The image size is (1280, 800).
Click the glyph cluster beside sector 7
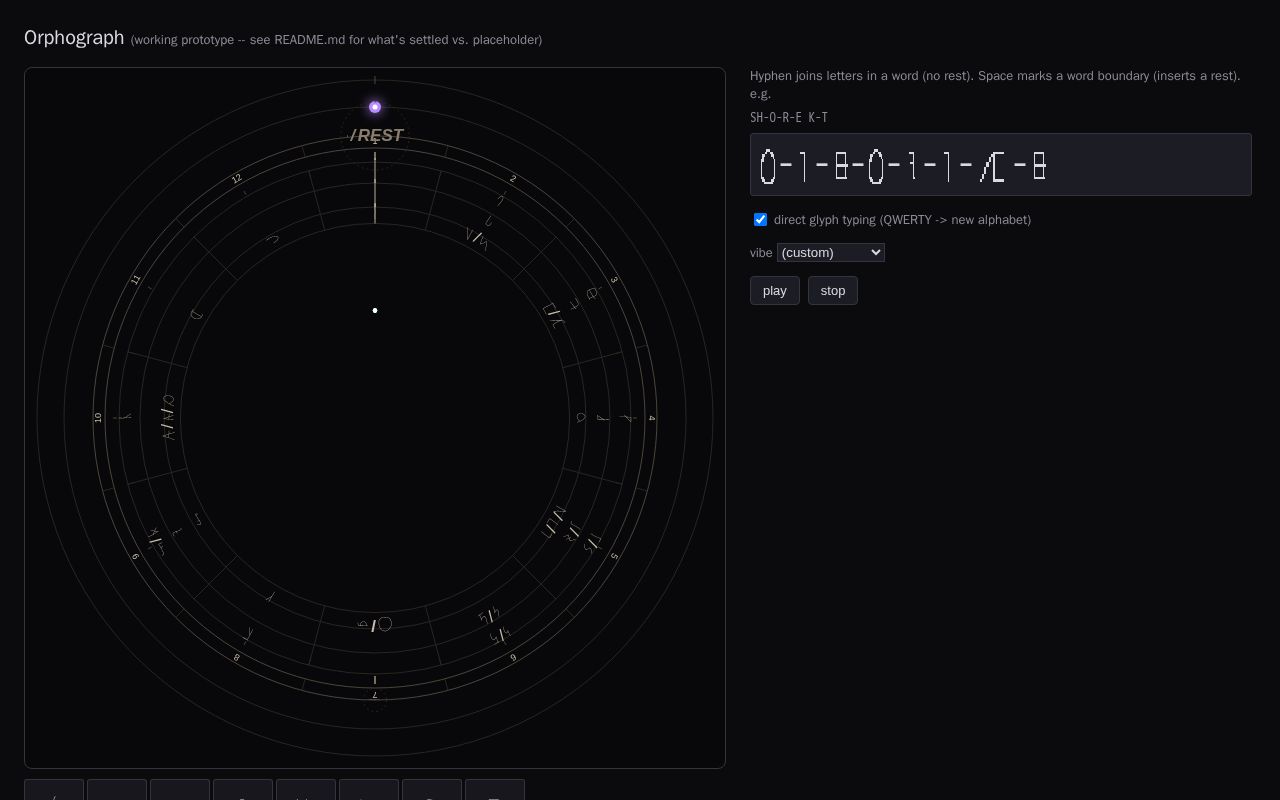tap(375, 625)
